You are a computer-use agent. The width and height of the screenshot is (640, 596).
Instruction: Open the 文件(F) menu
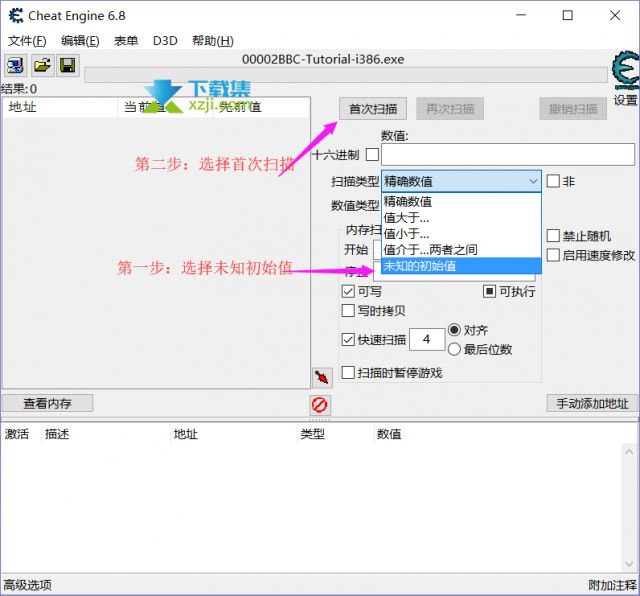pyautogui.click(x=27, y=41)
